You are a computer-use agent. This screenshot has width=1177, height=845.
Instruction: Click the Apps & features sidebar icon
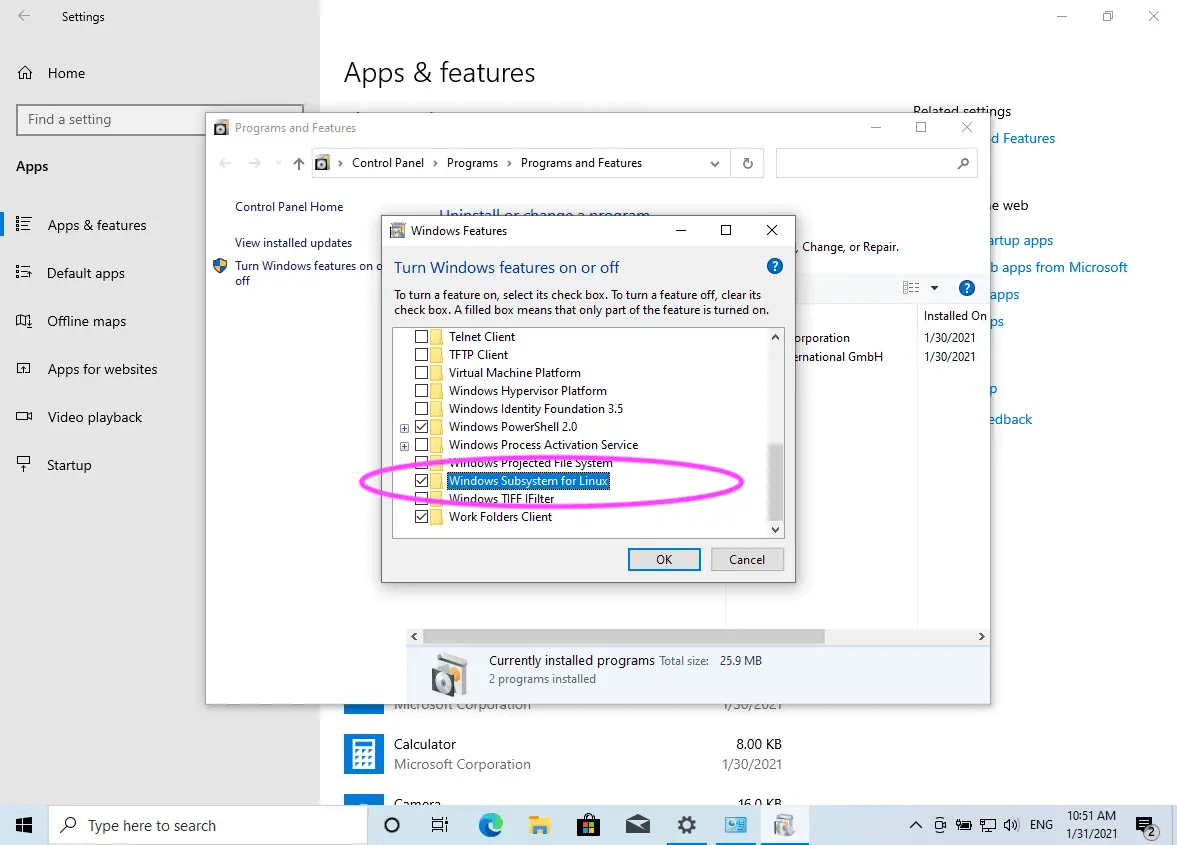pyautogui.click(x=21, y=225)
